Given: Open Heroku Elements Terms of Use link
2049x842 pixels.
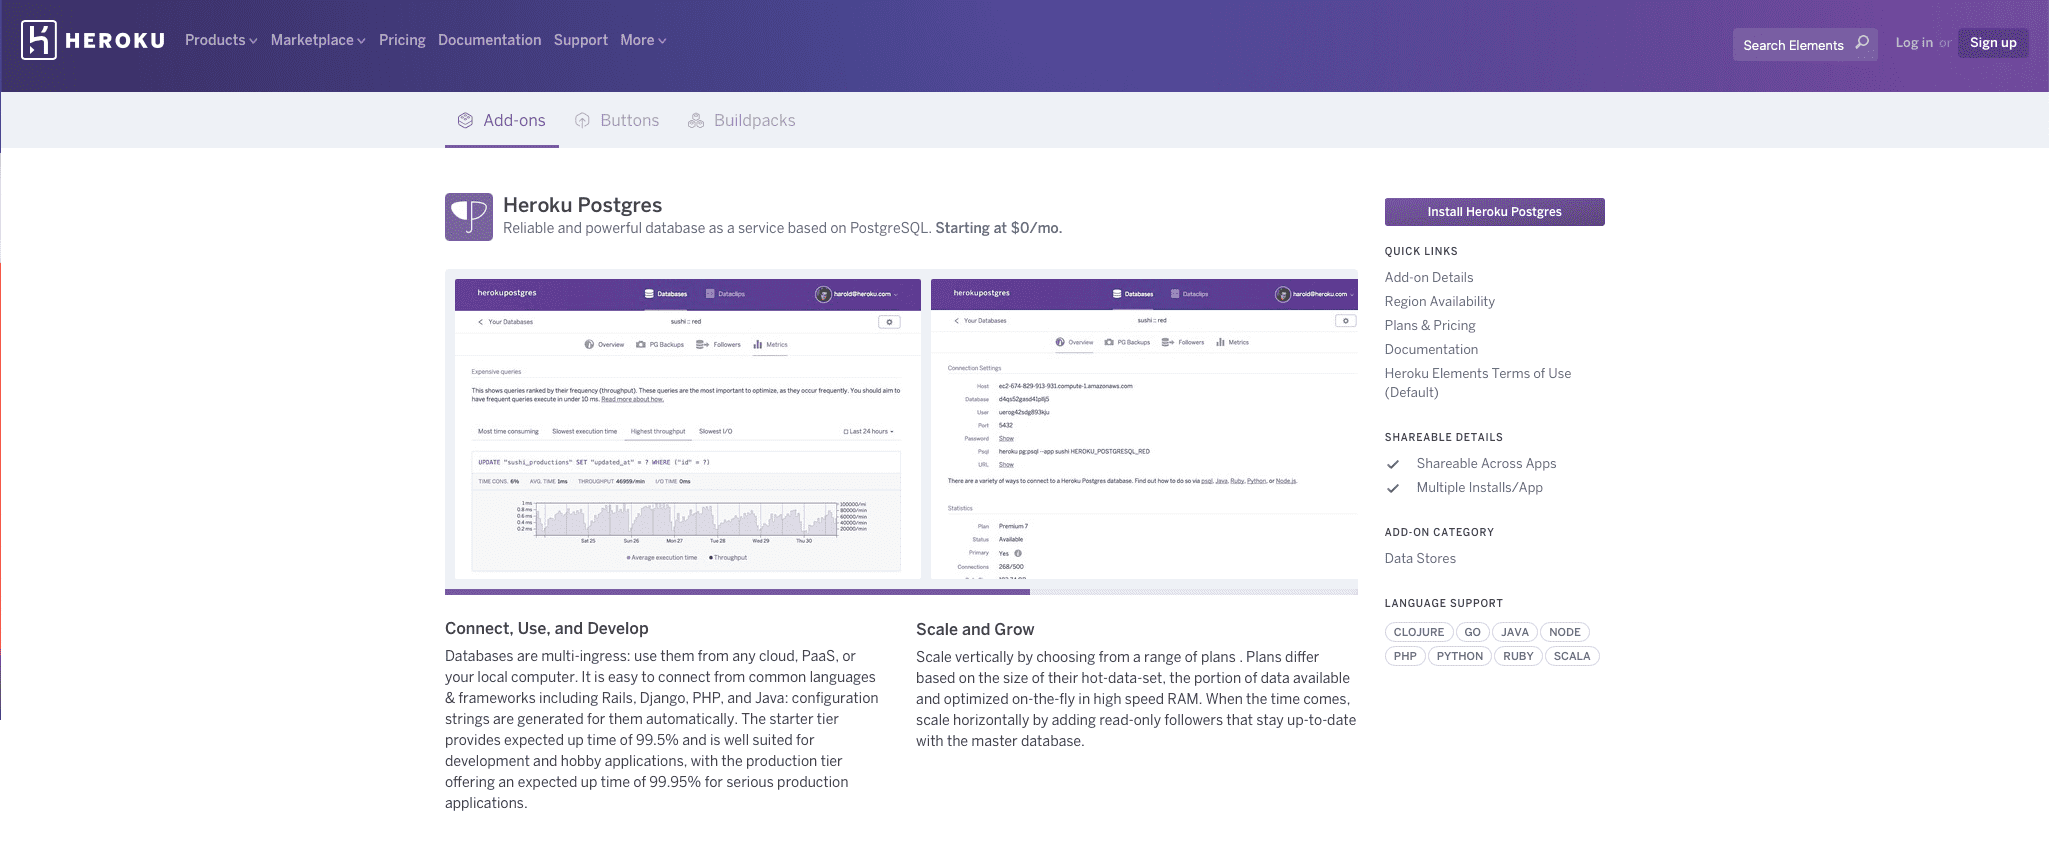Looking at the screenshot, I should pos(1478,382).
